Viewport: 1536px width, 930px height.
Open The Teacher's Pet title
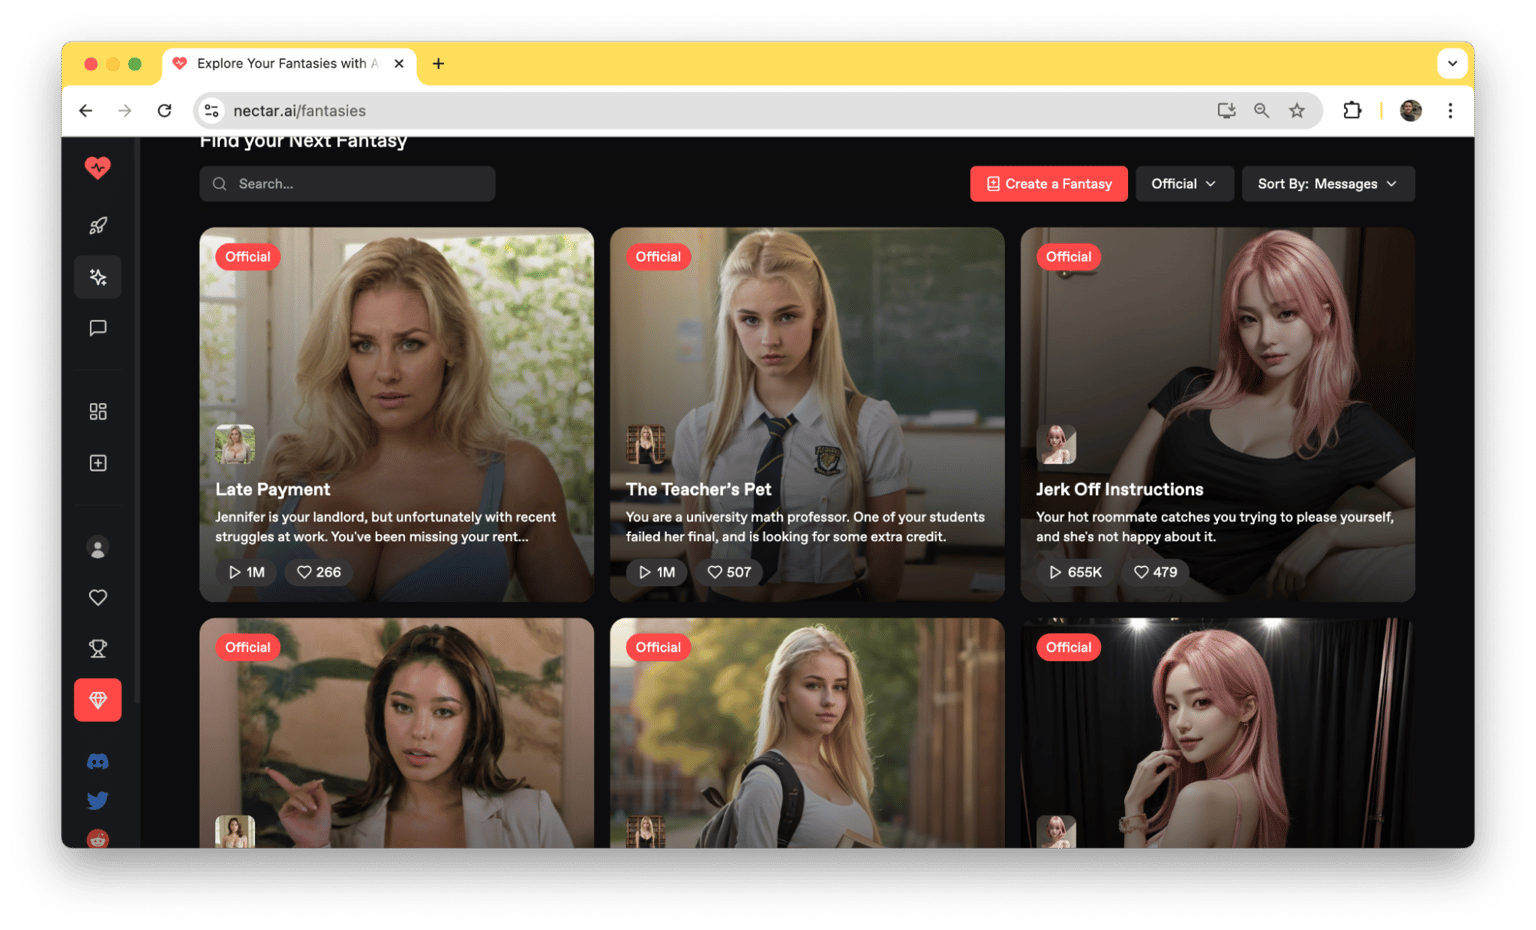(x=699, y=489)
